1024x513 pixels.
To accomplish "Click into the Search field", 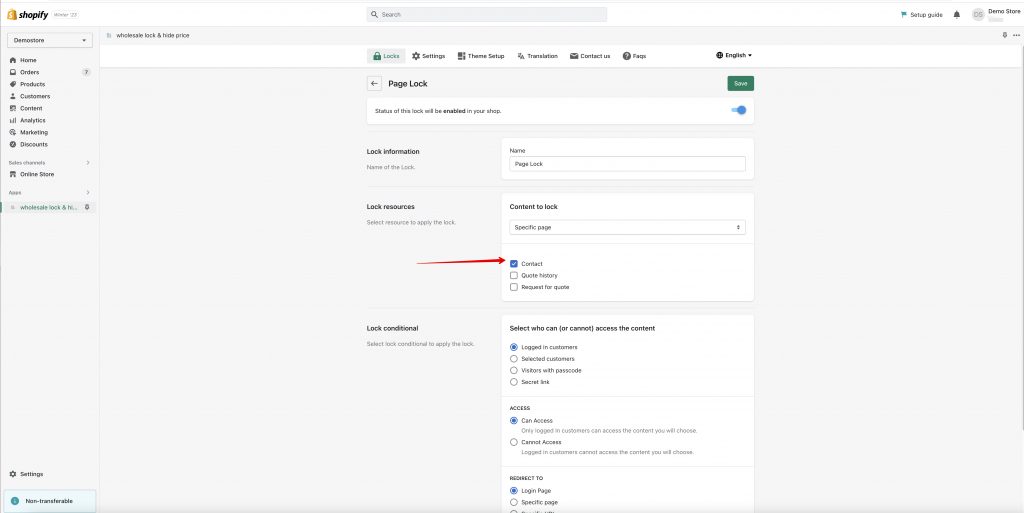I will (487, 14).
